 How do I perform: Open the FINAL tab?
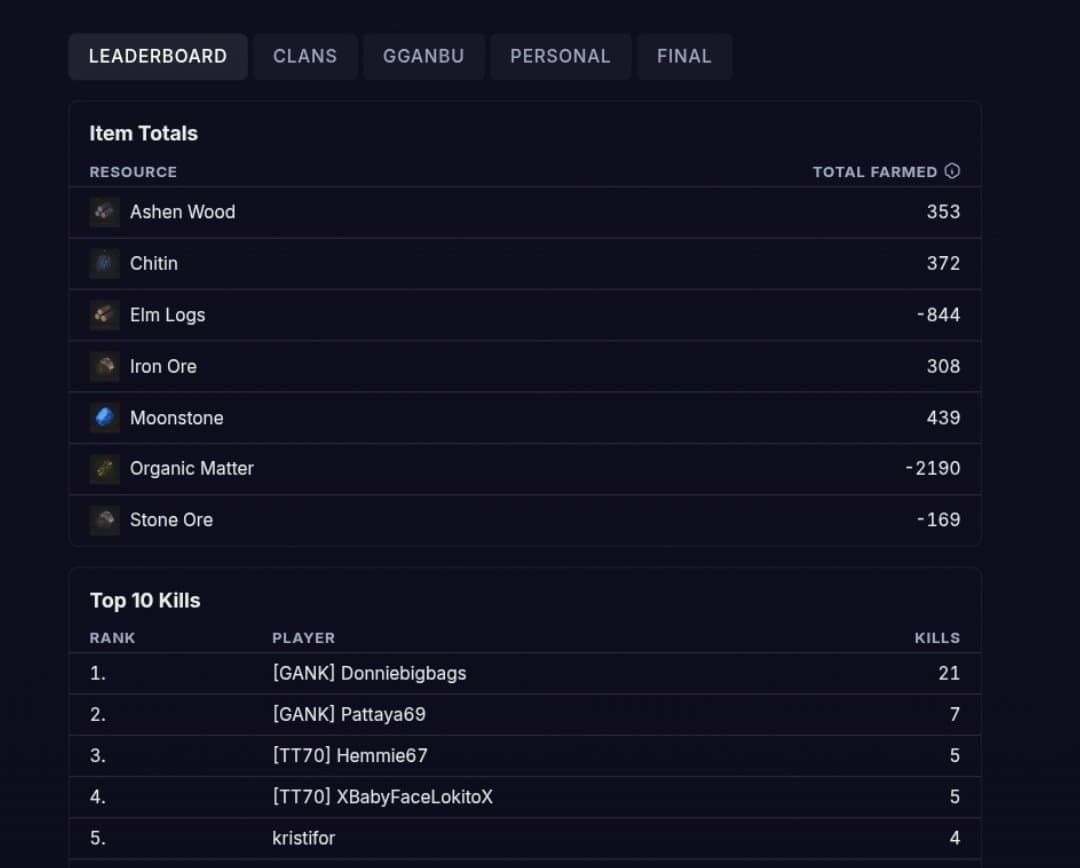[684, 56]
